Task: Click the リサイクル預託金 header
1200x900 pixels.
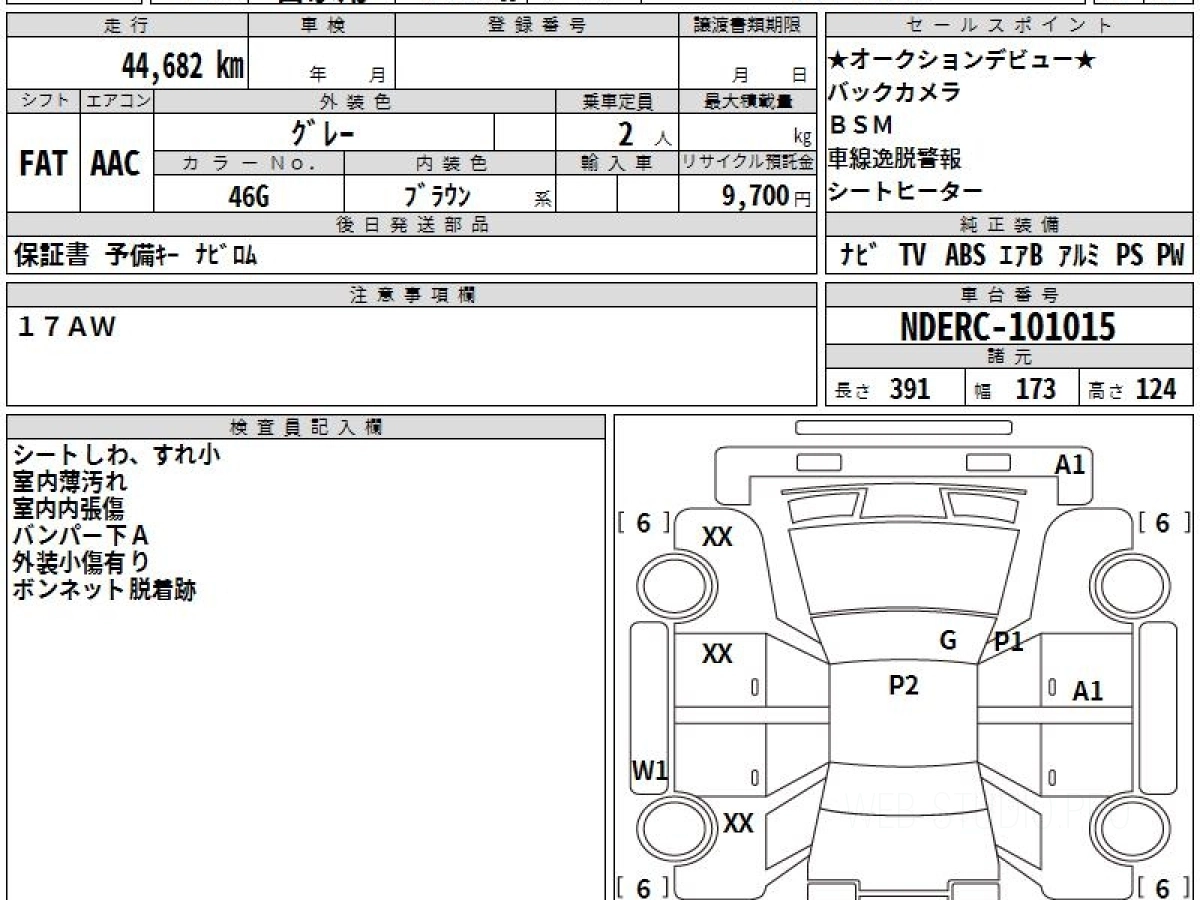Action: coord(747,163)
